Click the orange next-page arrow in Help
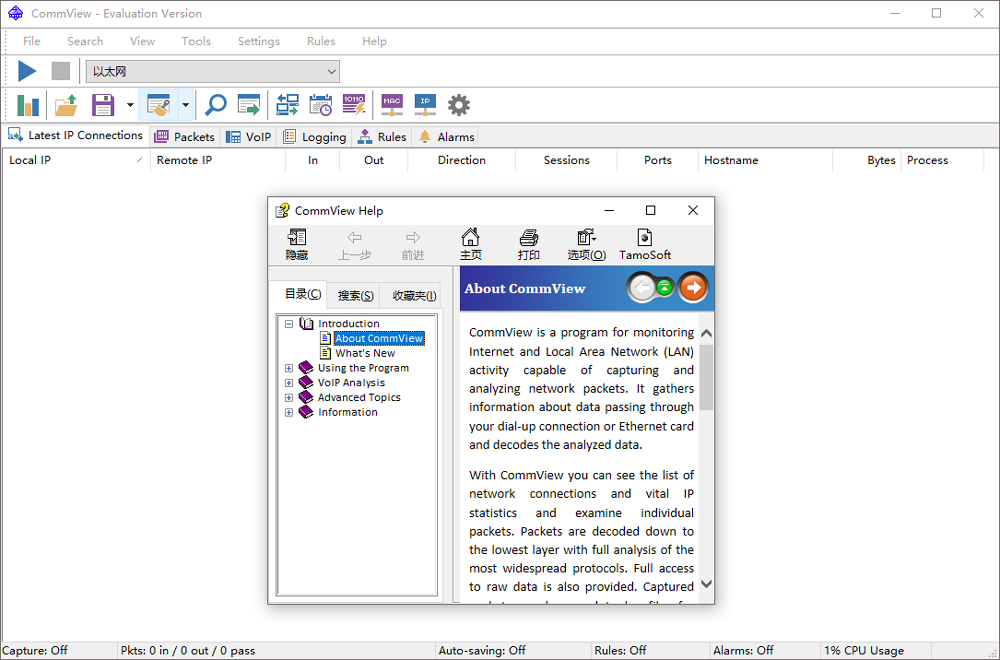This screenshot has height=660, width=1000. 692,288
